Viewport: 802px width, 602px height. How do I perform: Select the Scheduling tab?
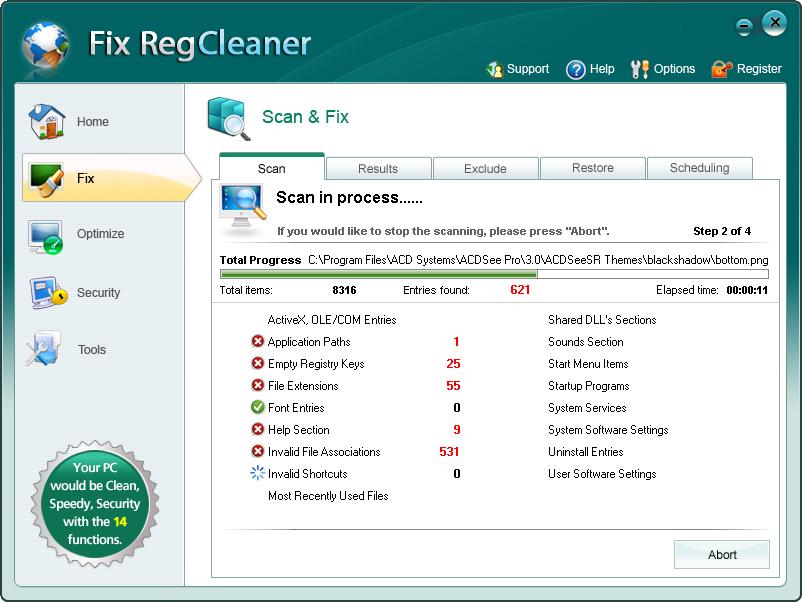(699, 168)
